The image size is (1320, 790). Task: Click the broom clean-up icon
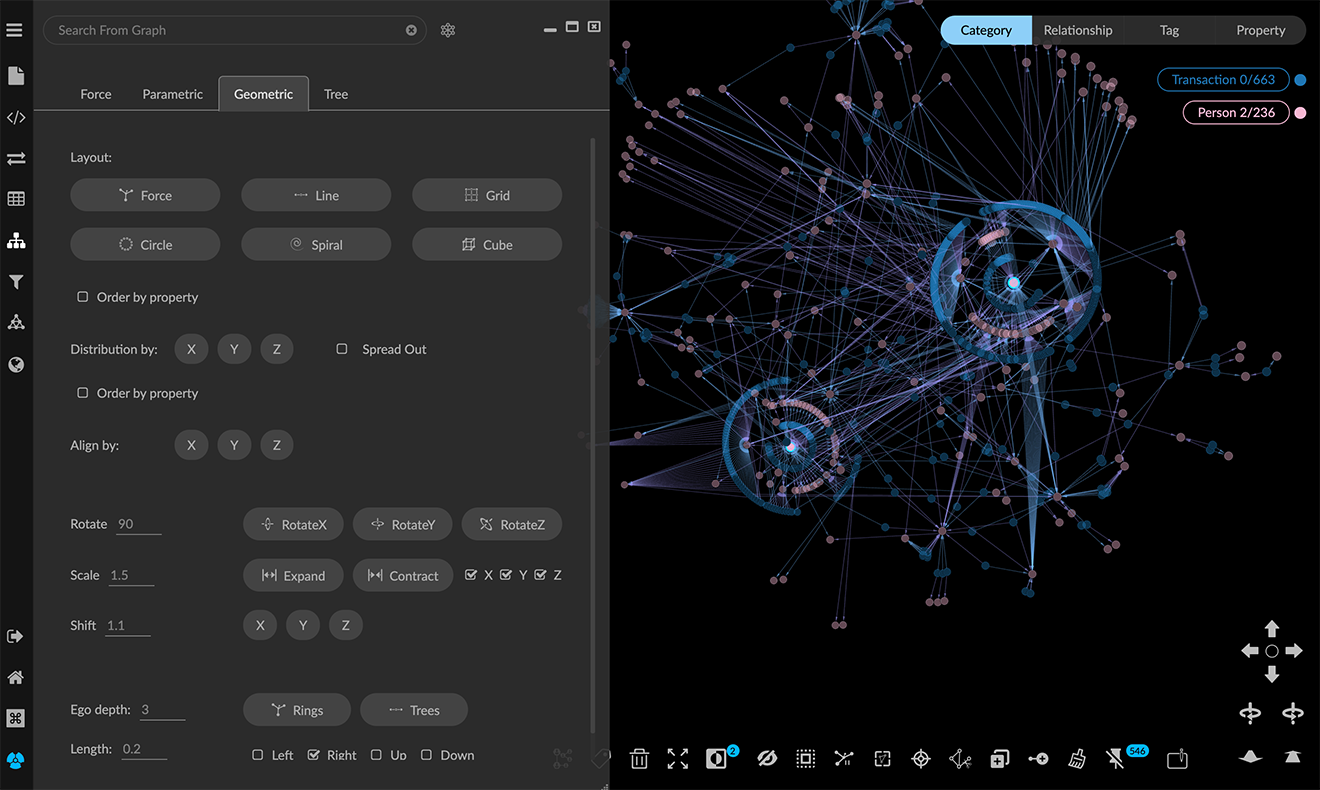(x=1077, y=759)
